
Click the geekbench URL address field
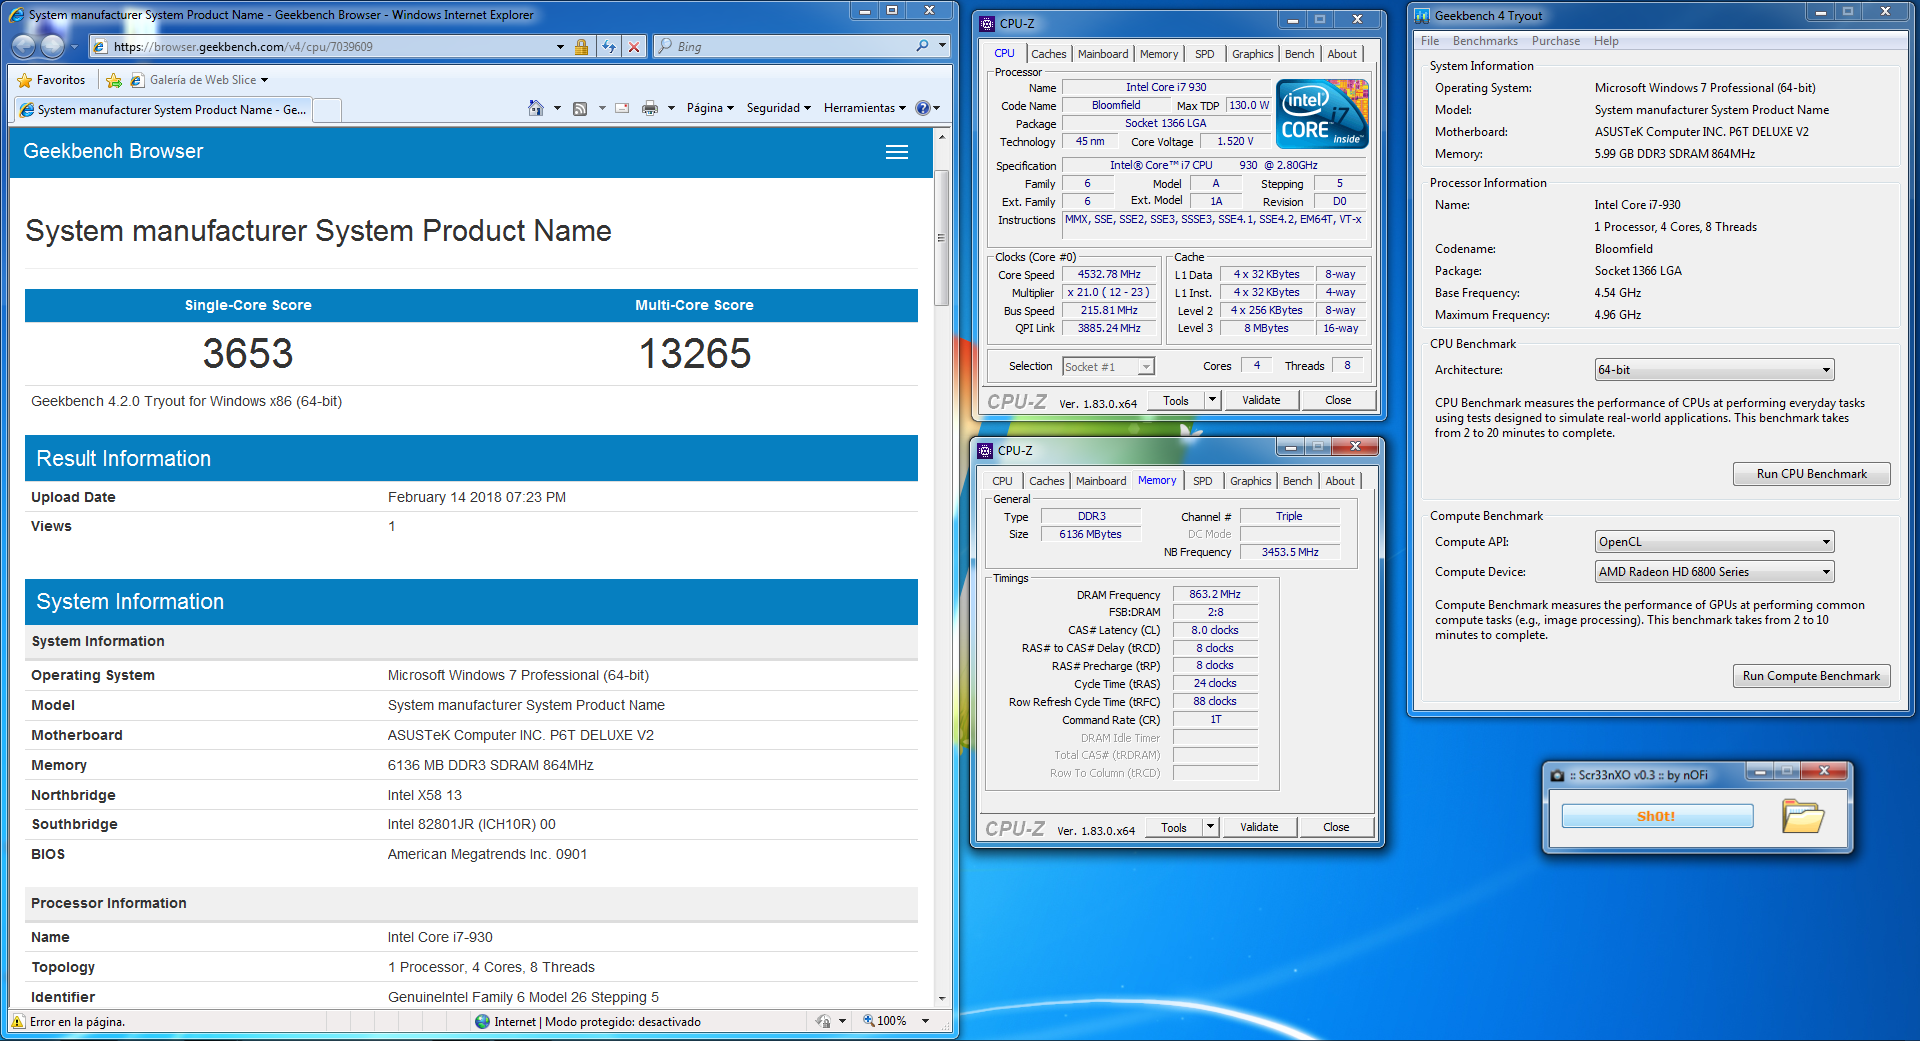(328, 47)
